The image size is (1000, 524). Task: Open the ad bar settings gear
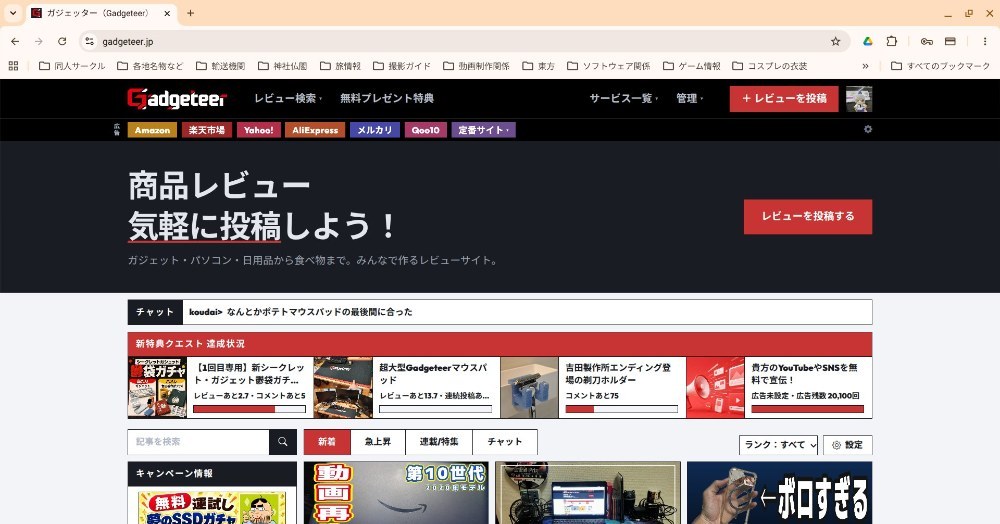867,129
